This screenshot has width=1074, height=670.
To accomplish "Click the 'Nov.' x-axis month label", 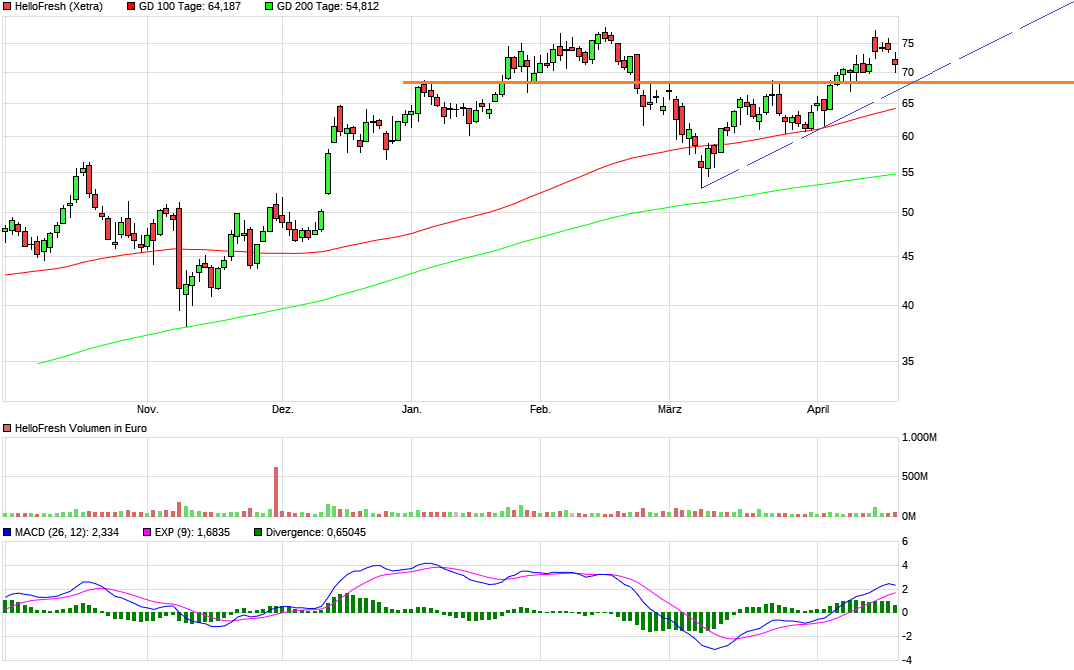I will tap(147, 410).
